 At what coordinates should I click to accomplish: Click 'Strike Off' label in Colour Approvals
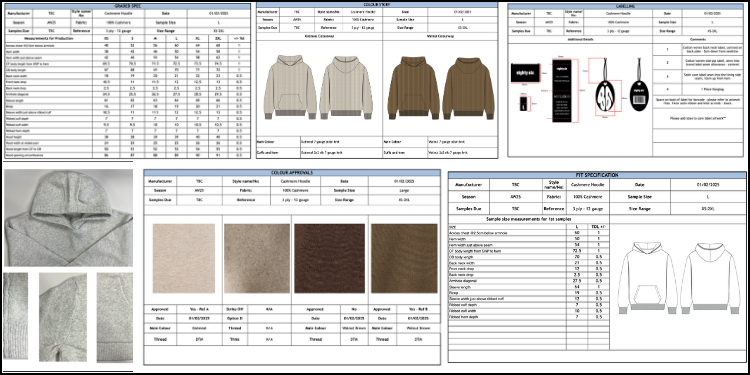click(235, 309)
